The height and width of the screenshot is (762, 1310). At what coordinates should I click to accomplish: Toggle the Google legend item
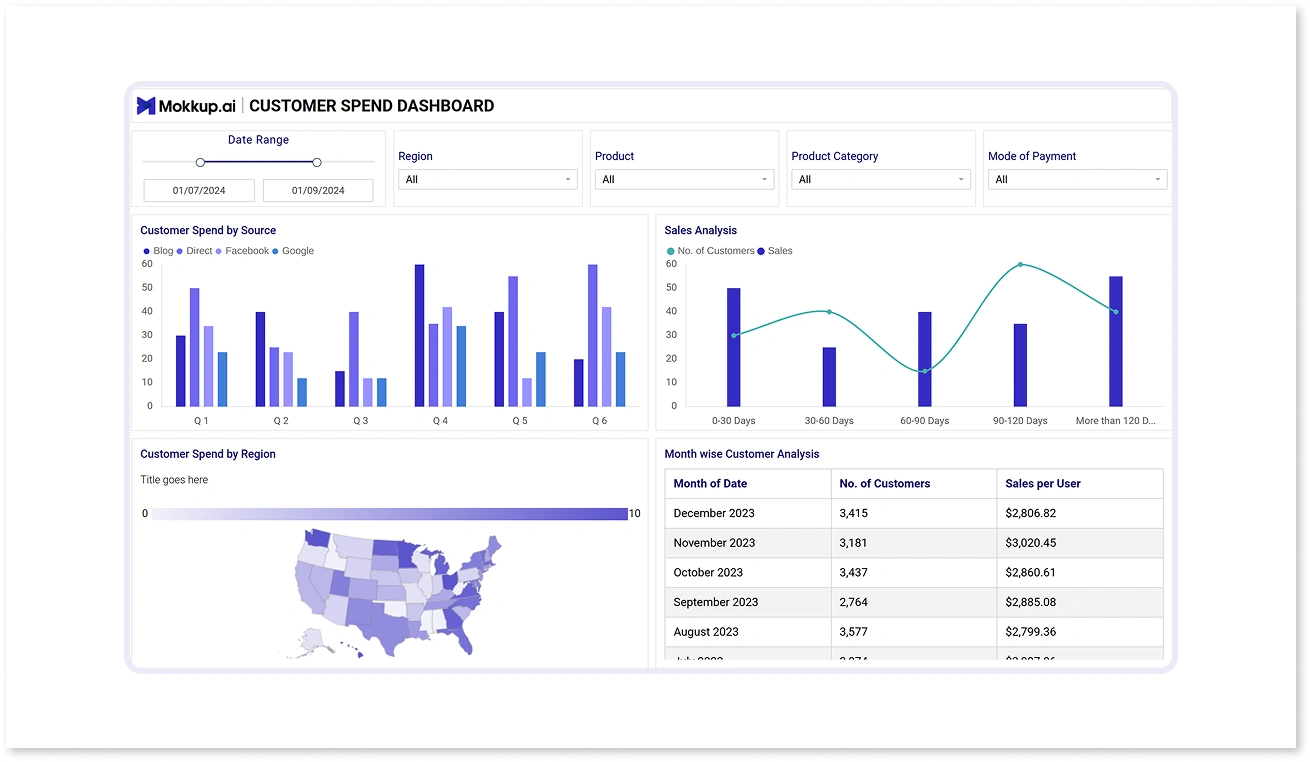[293, 251]
